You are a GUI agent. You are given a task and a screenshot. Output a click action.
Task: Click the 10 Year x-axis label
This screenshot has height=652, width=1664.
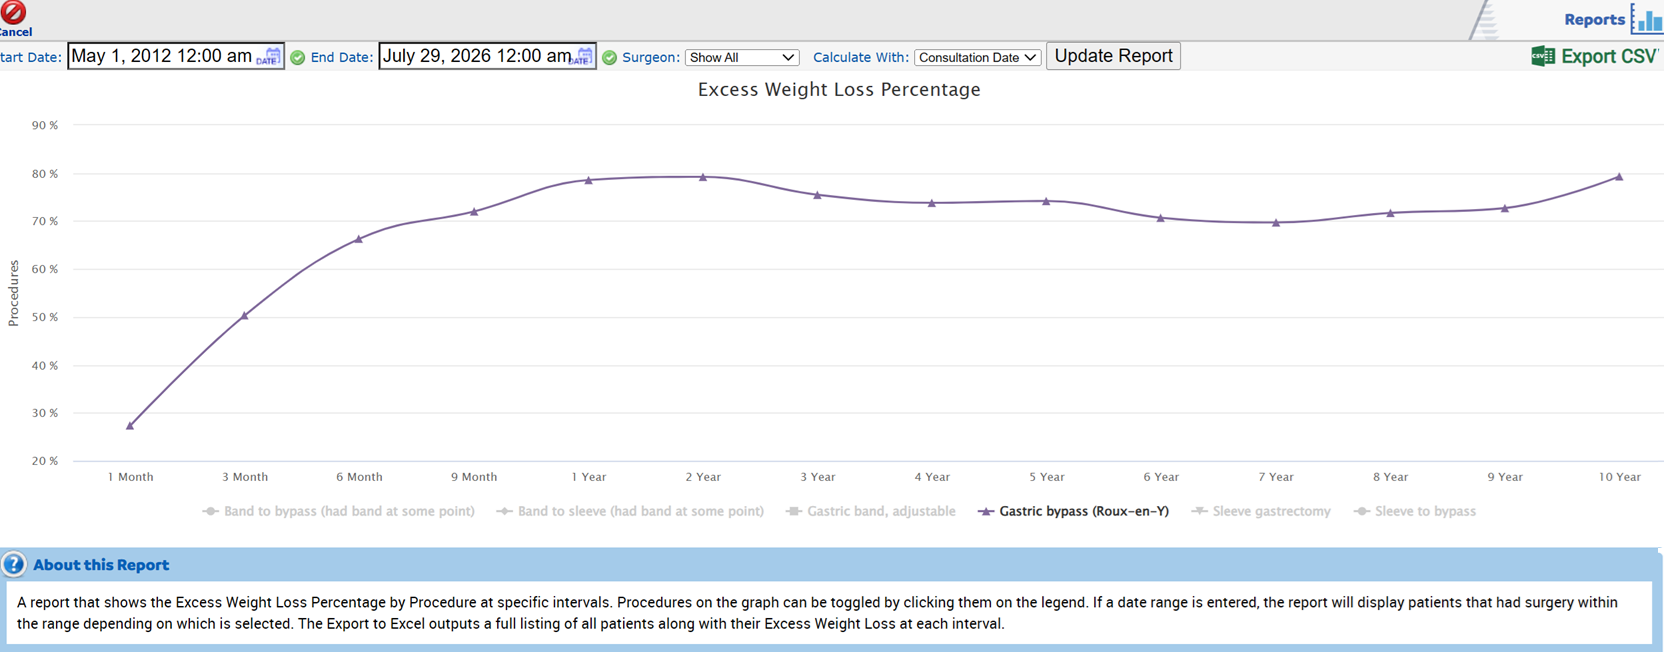click(1620, 477)
